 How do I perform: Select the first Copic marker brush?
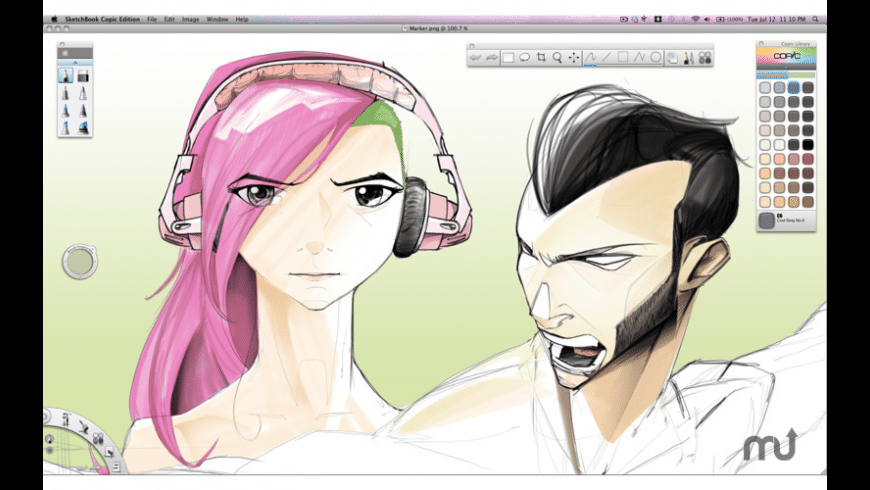(x=66, y=75)
